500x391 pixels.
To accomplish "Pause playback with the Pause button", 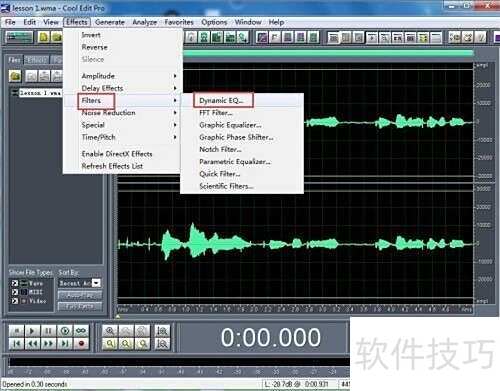I will tap(48, 331).
